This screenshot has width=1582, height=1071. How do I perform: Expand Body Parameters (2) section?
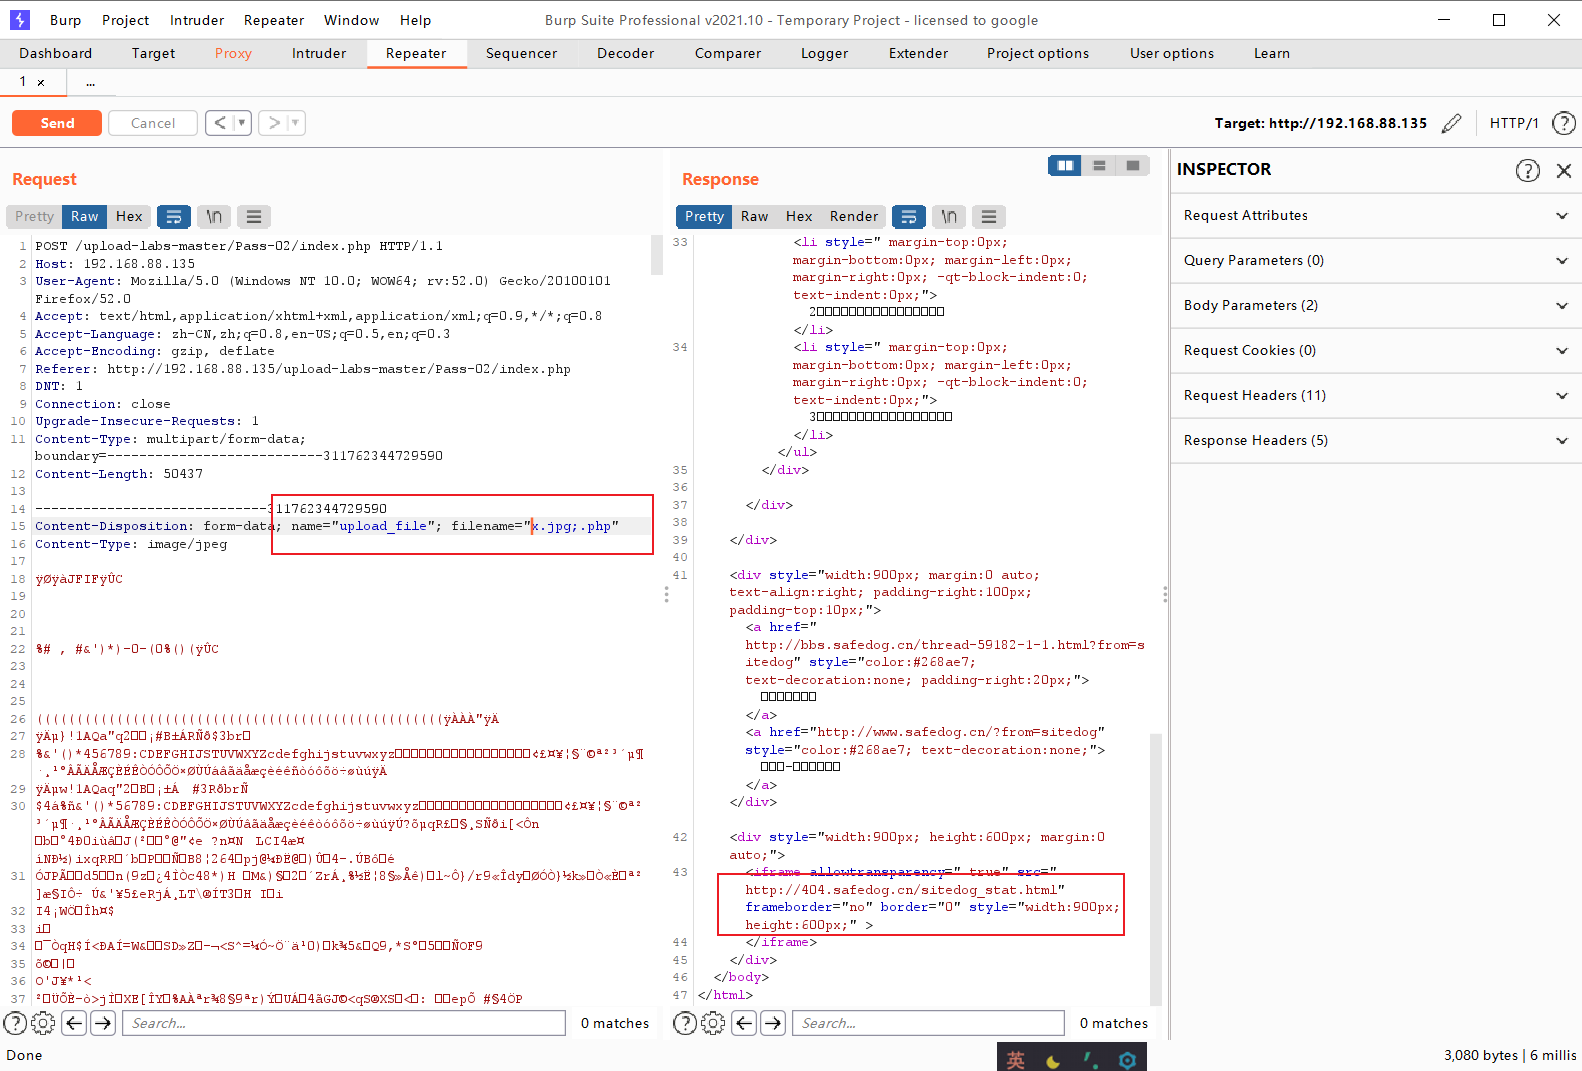[1376, 306]
